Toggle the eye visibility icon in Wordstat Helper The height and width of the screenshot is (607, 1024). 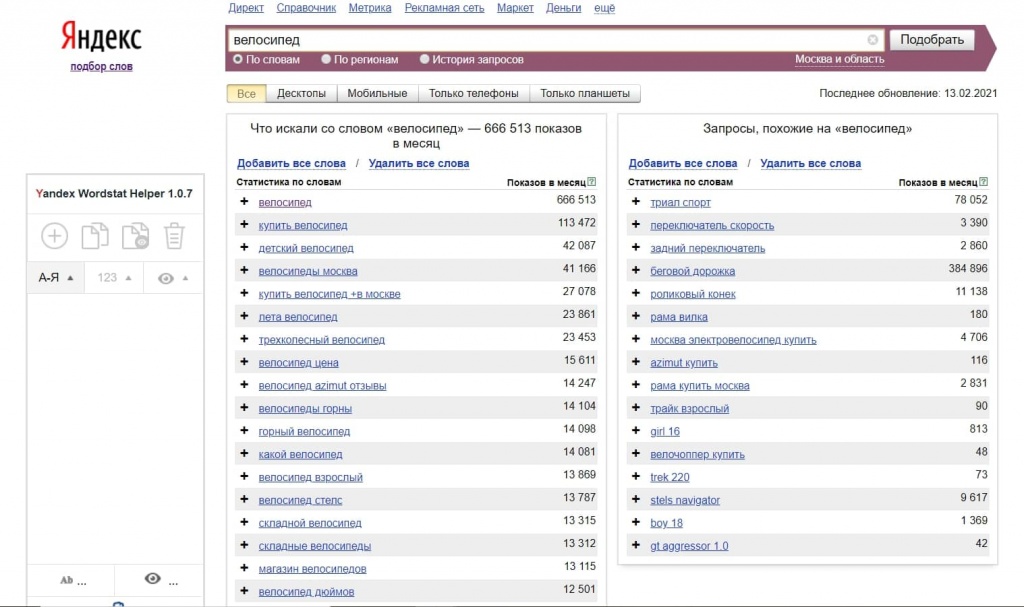click(168, 277)
